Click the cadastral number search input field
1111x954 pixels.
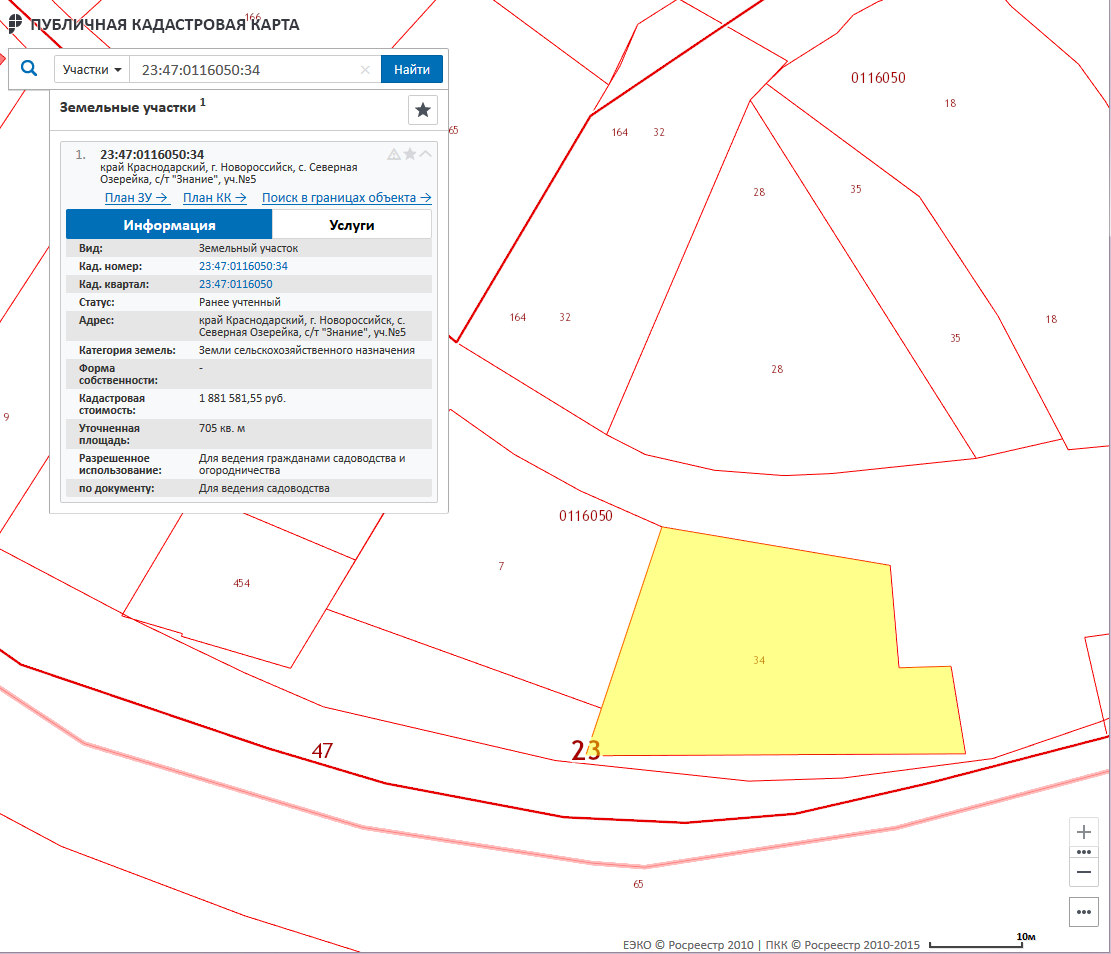[248, 69]
